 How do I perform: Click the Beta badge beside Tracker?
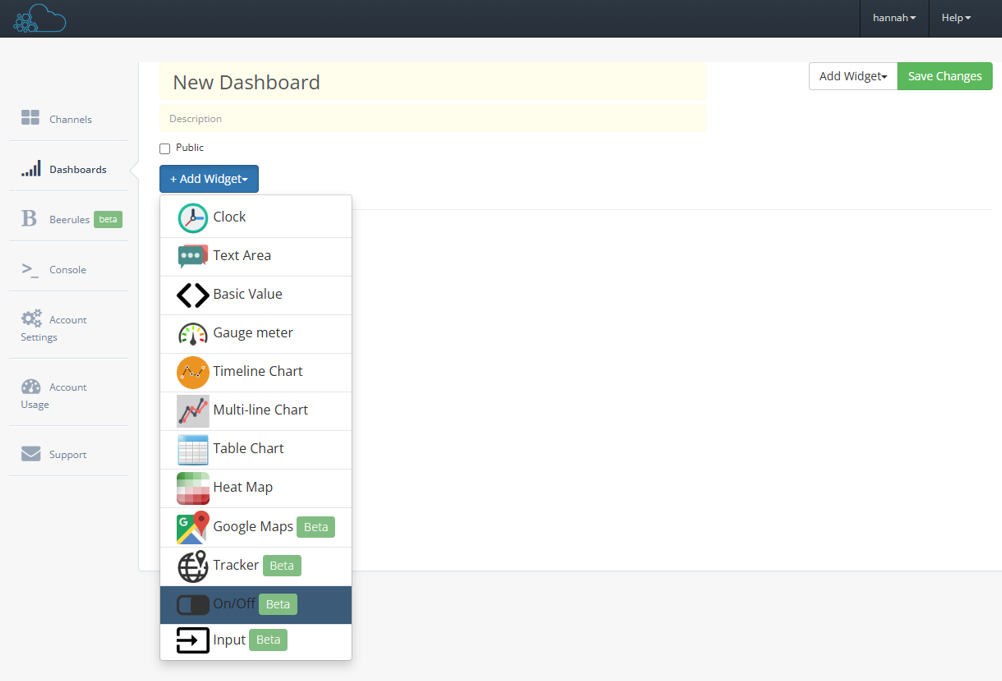[282, 565]
